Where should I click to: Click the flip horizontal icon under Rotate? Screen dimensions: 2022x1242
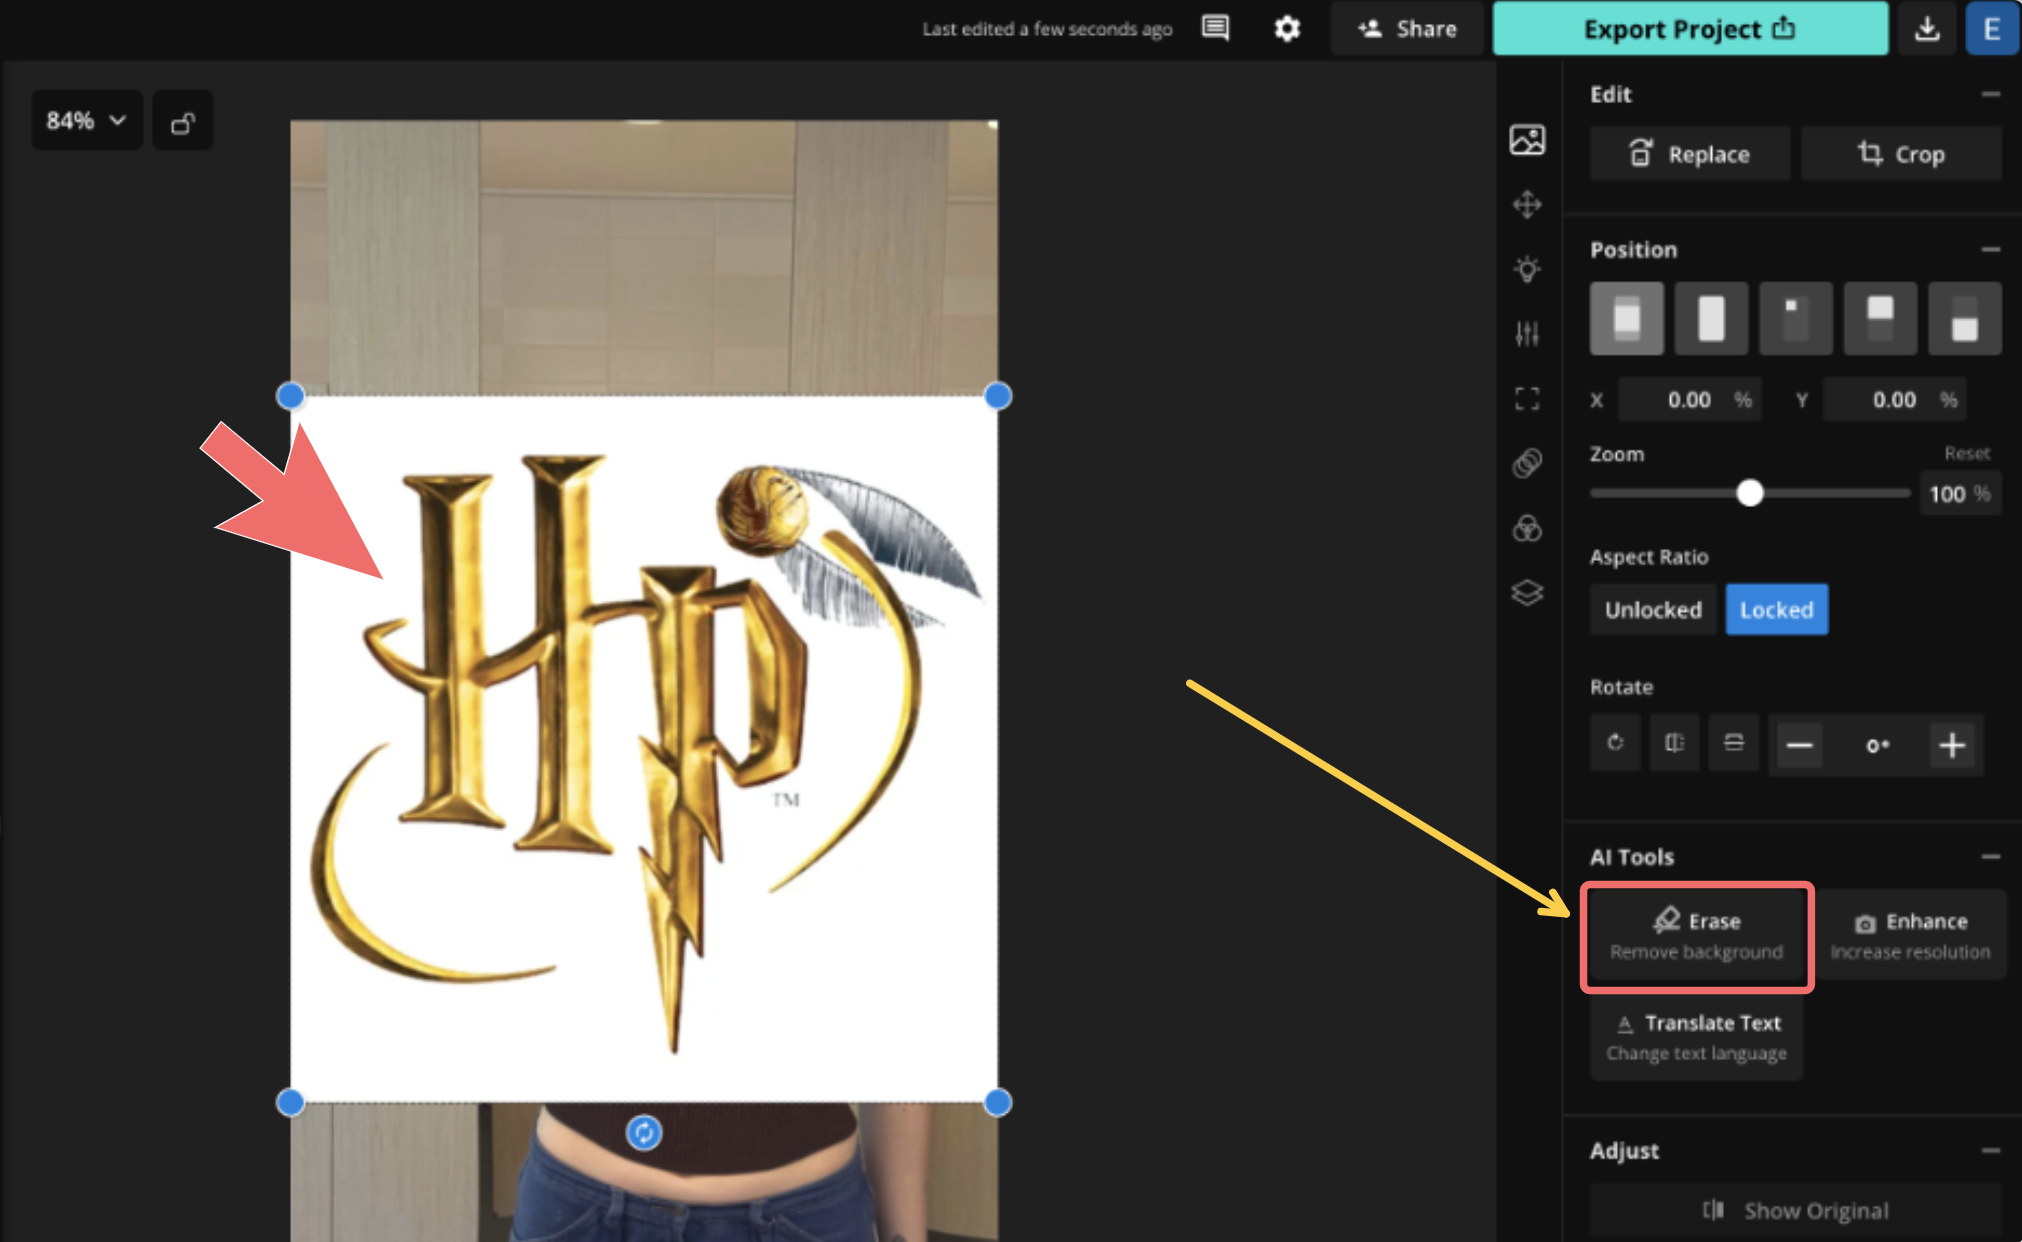pyautogui.click(x=1674, y=743)
